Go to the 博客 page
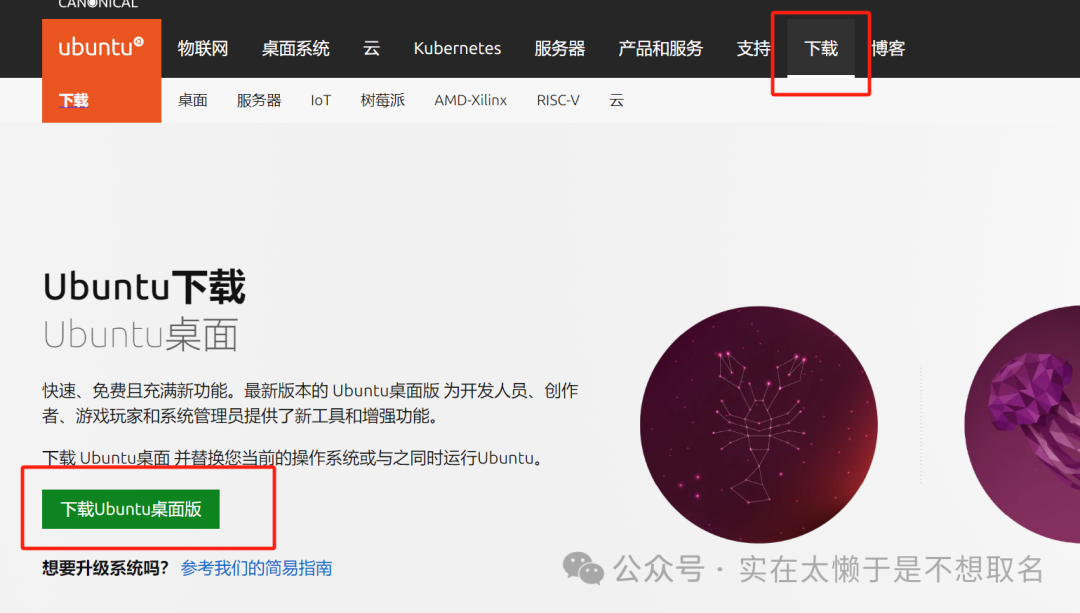 (888, 48)
